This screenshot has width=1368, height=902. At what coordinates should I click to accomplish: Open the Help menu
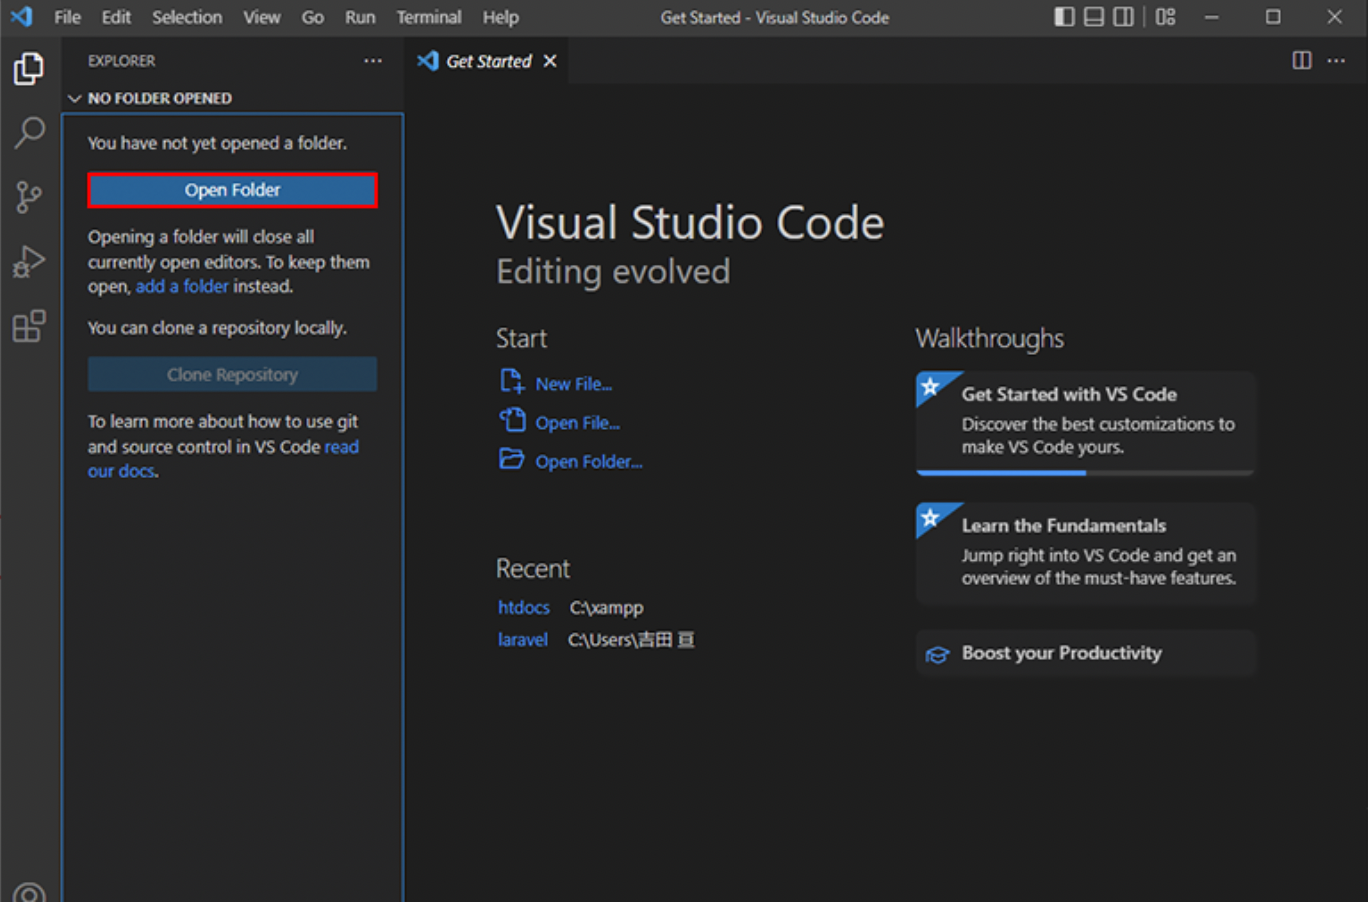pos(500,17)
